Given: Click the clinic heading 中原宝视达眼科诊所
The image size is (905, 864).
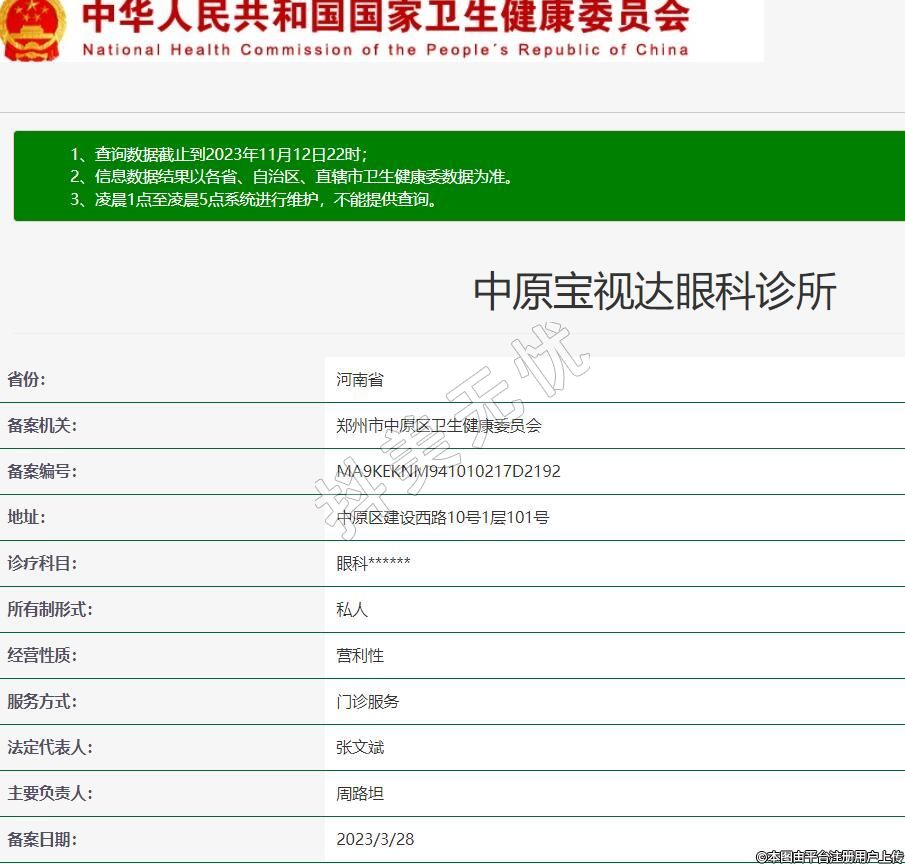Looking at the screenshot, I should click(654, 292).
